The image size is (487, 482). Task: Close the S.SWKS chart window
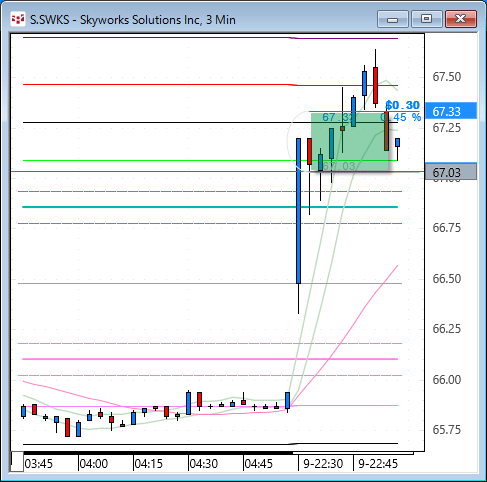click(x=461, y=19)
